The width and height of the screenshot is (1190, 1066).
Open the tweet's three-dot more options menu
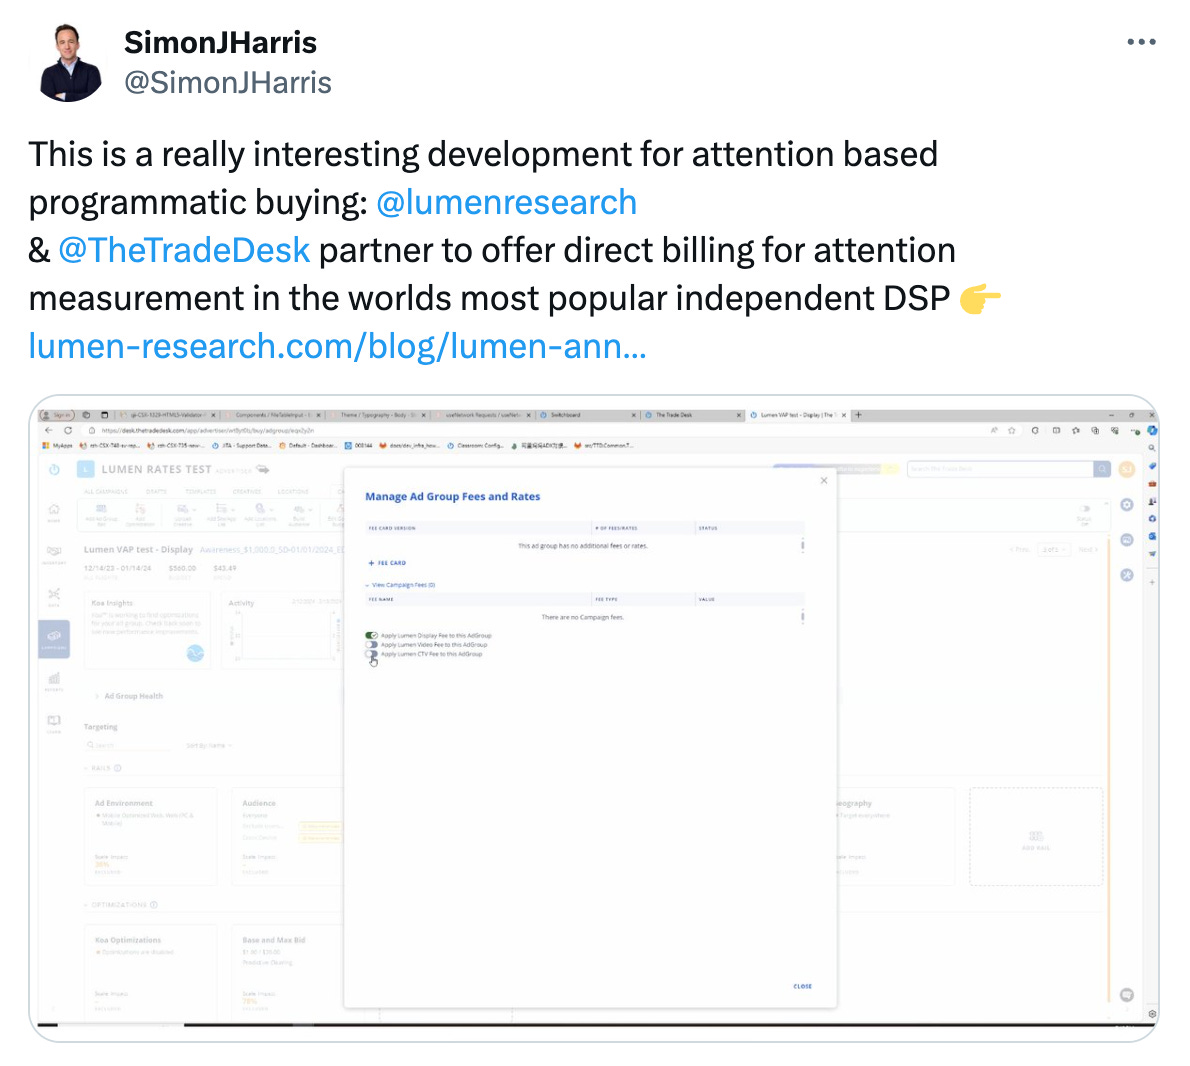pos(1141,42)
